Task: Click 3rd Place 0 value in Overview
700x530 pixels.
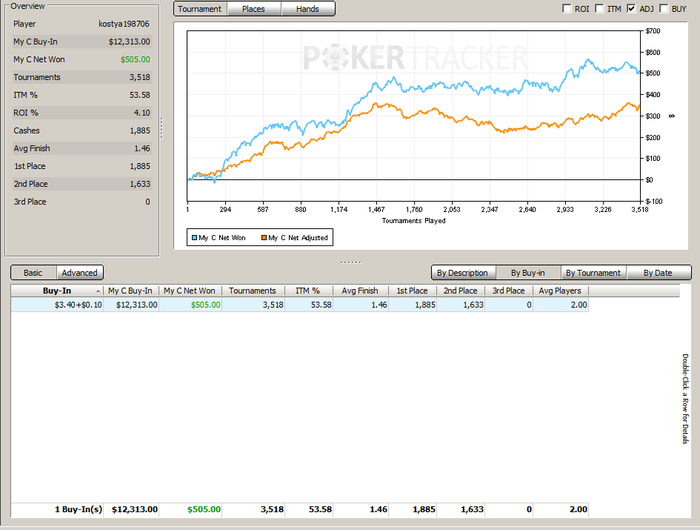Action: [x=148, y=202]
